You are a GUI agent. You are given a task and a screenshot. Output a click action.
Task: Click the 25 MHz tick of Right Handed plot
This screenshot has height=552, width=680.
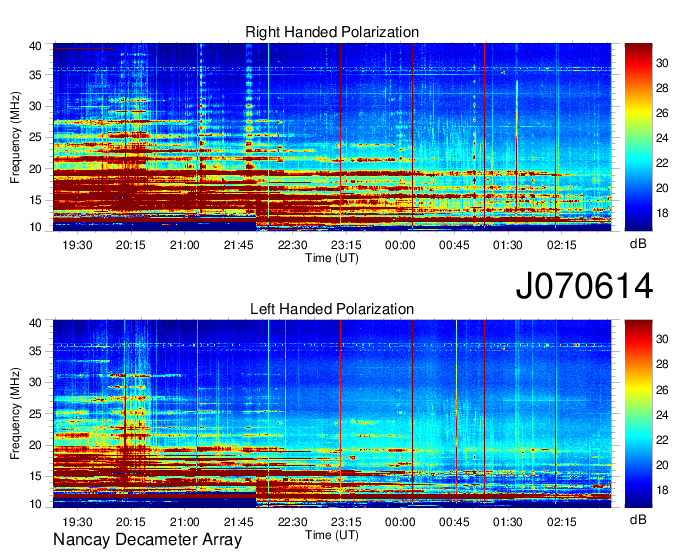click(35, 137)
